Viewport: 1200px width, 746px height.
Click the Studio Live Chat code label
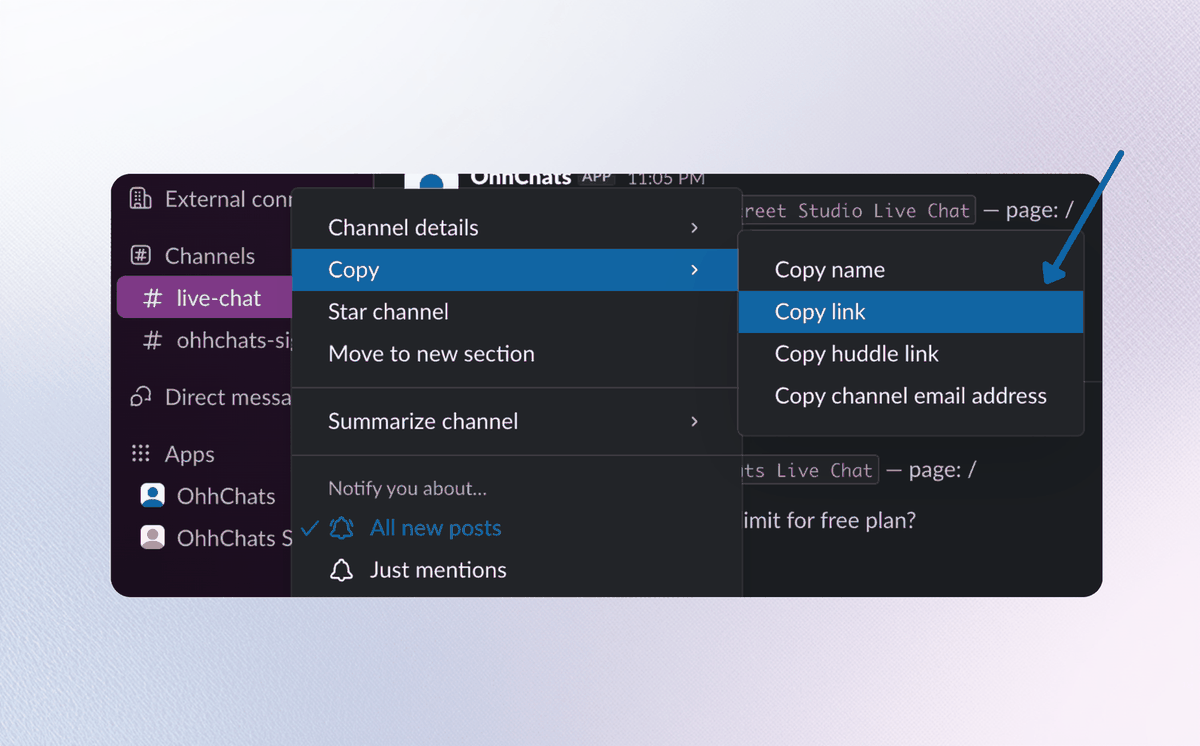pyautogui.click(x=857, y=211)
